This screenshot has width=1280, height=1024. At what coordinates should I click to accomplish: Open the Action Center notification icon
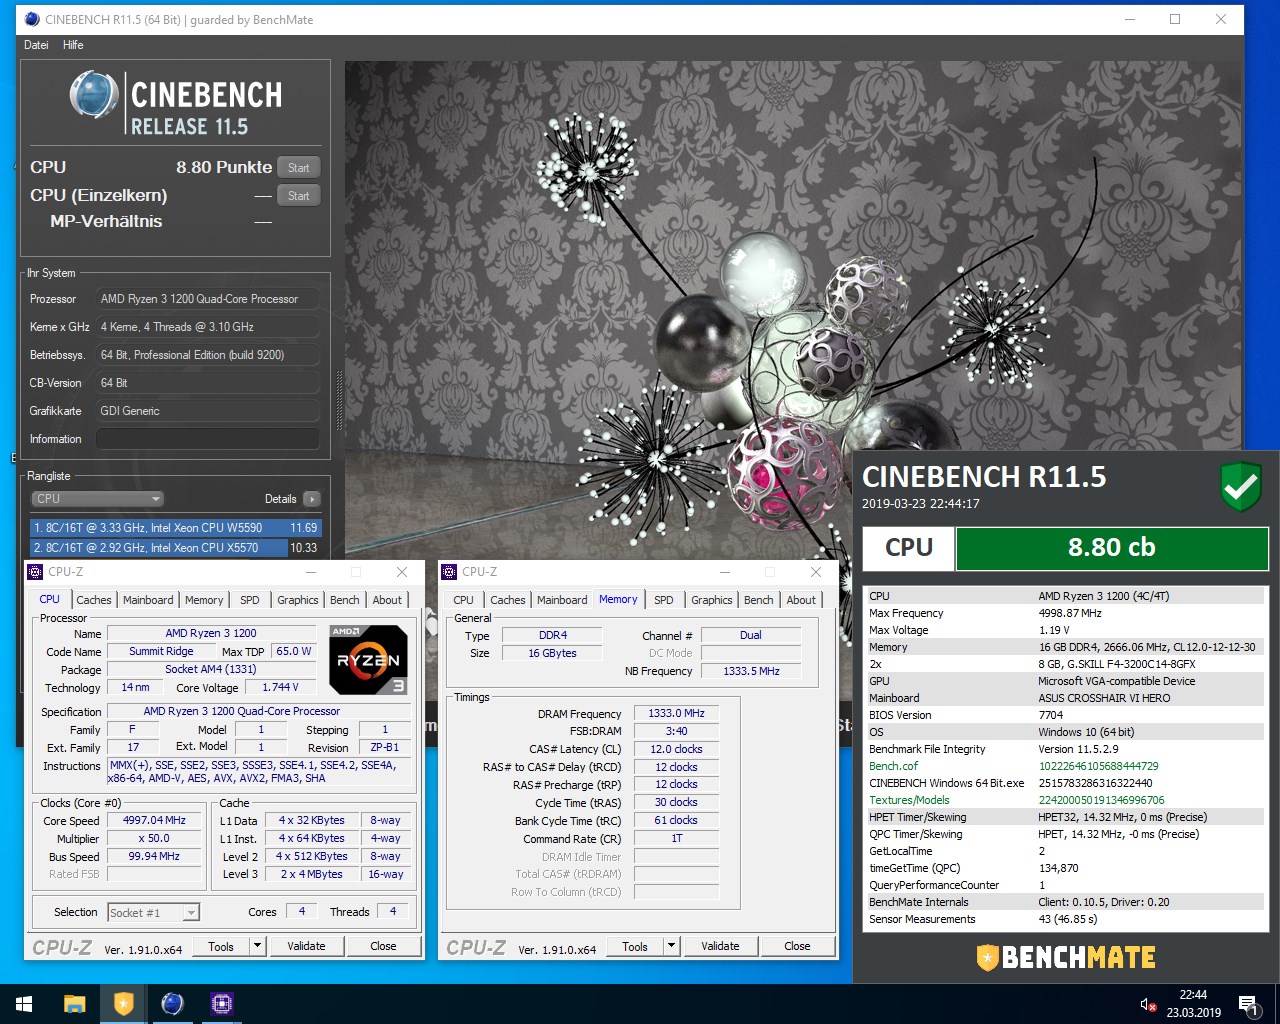tap(1248, 1004)
